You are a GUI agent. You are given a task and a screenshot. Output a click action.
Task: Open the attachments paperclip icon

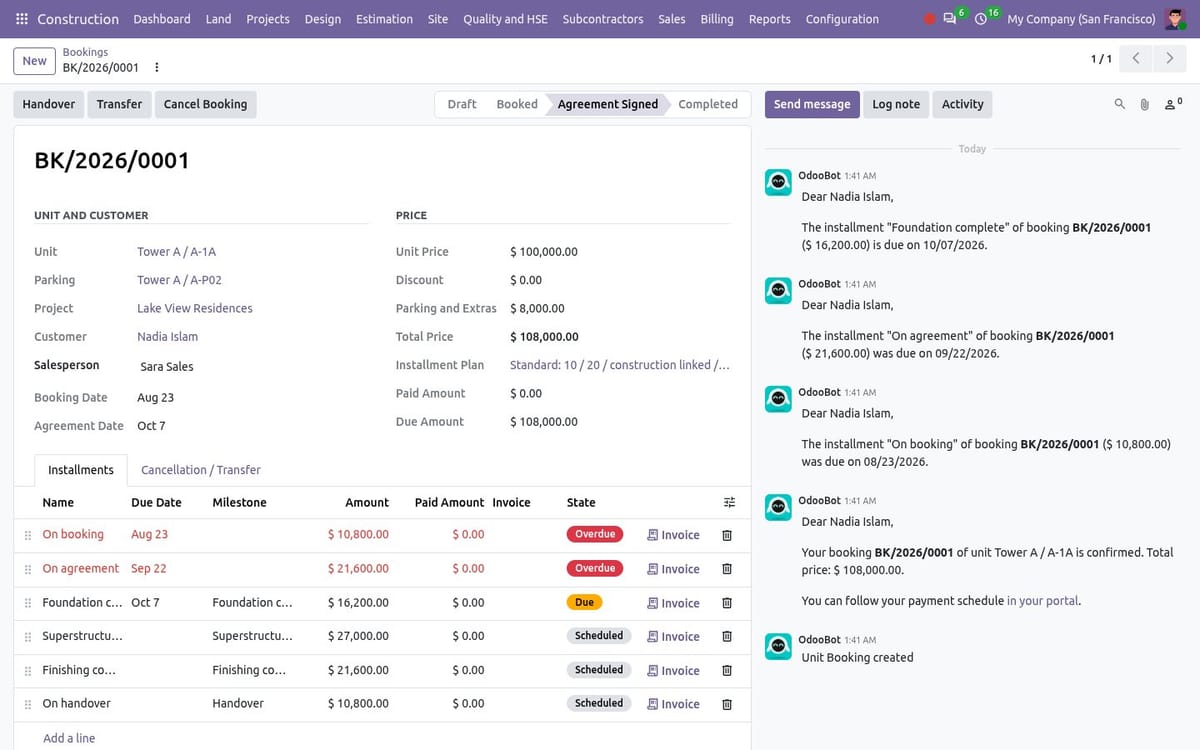click(1144, 104)
